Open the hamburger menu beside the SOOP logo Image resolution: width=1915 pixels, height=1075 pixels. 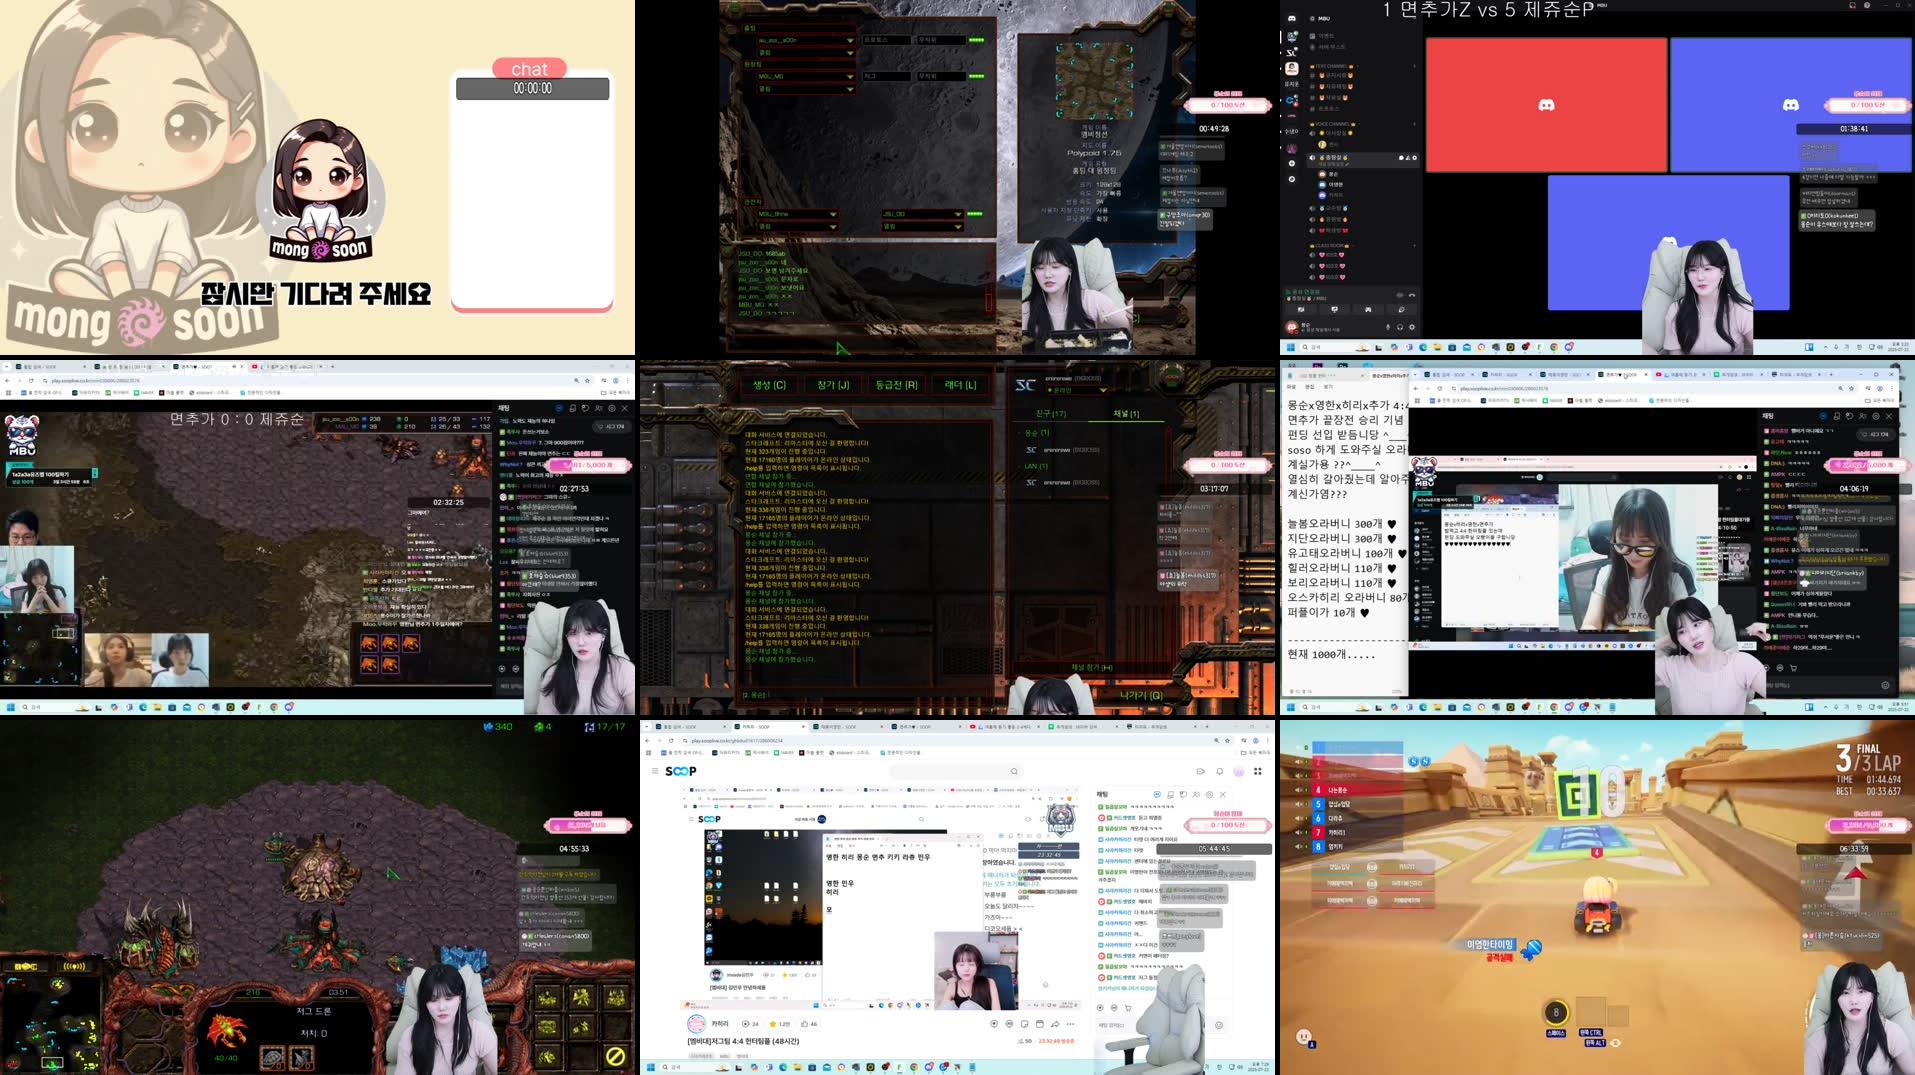(655, 771)
